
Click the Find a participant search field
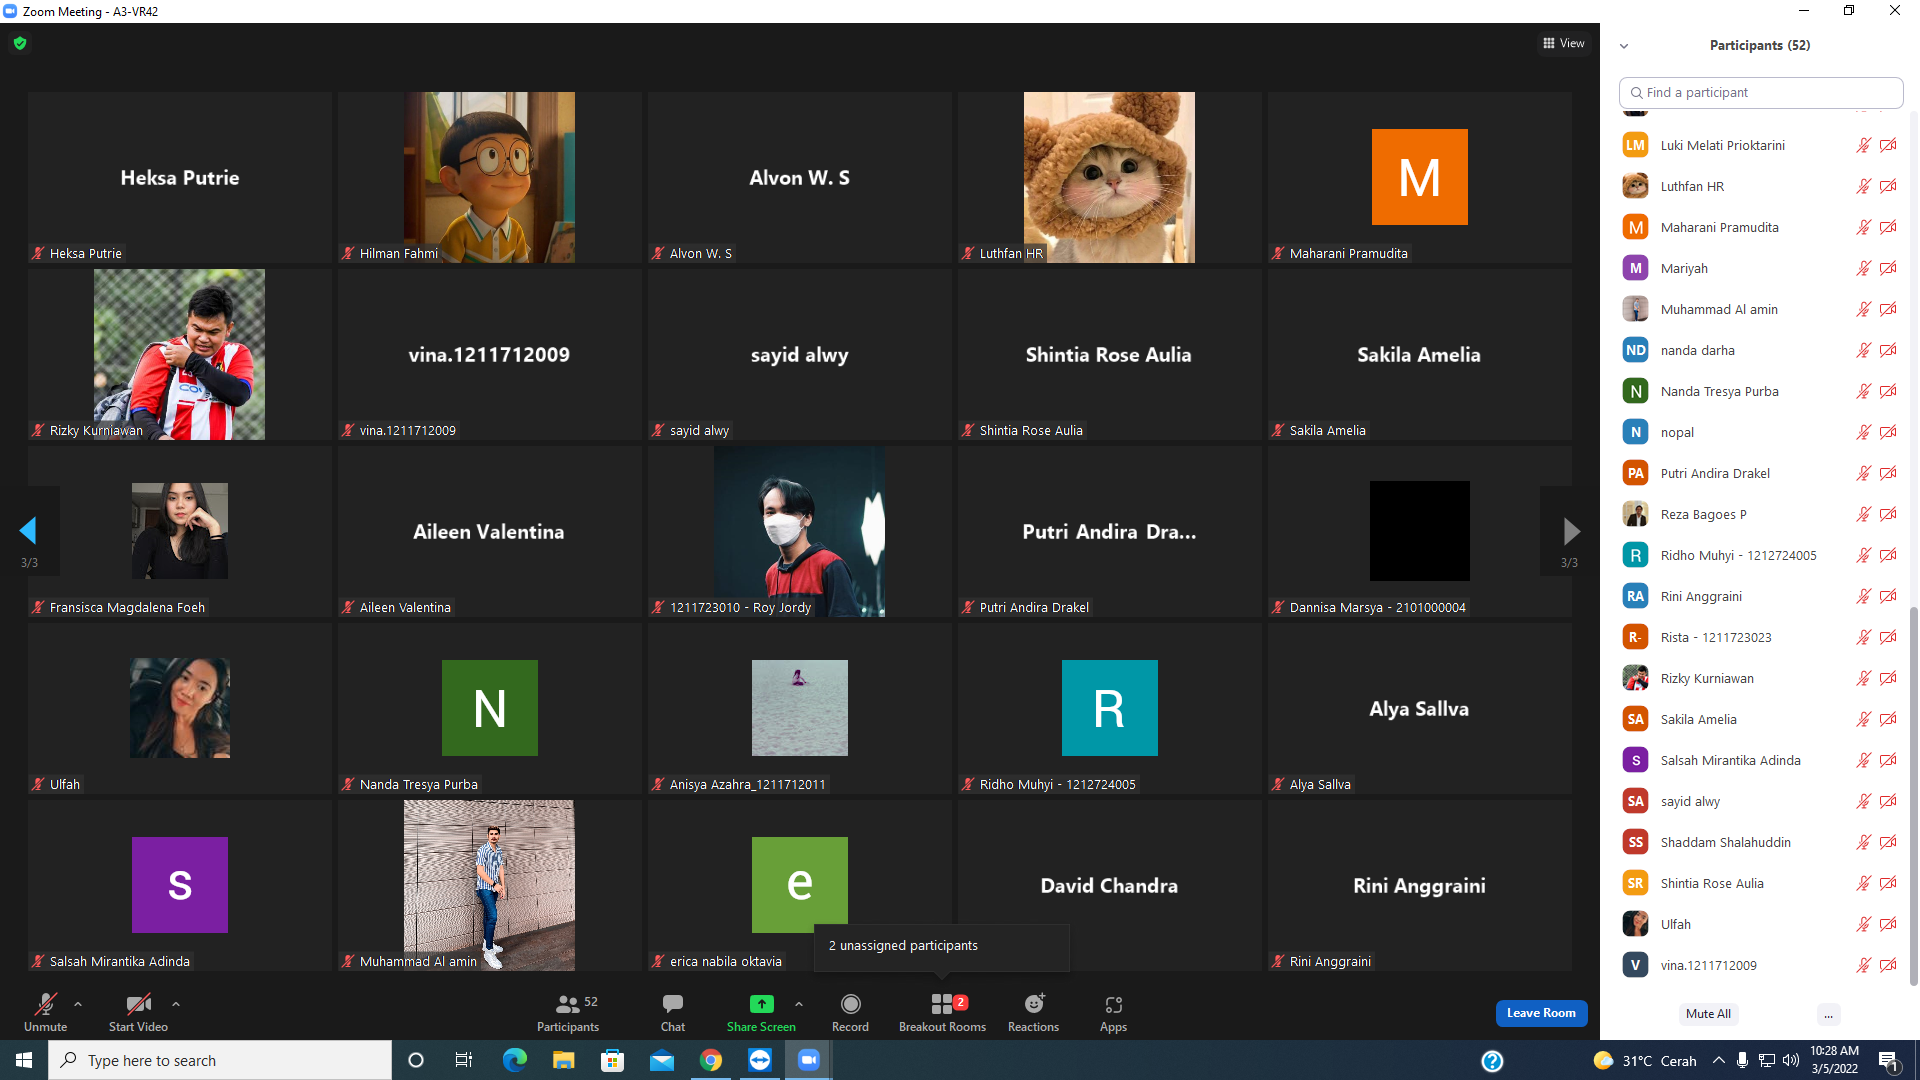(x=1761, y=92)
